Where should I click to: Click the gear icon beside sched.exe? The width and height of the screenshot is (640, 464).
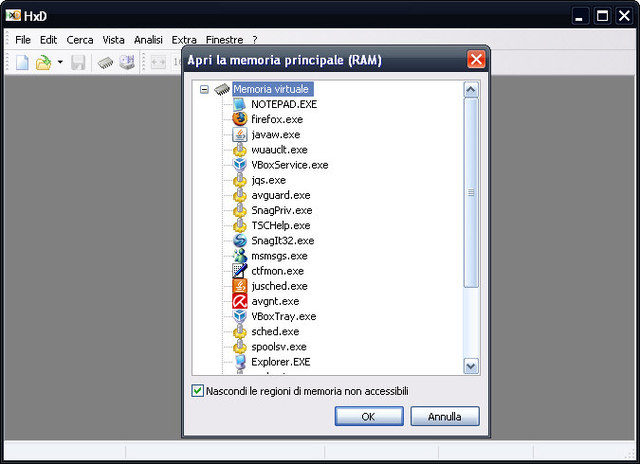click(x=240, y=331)
